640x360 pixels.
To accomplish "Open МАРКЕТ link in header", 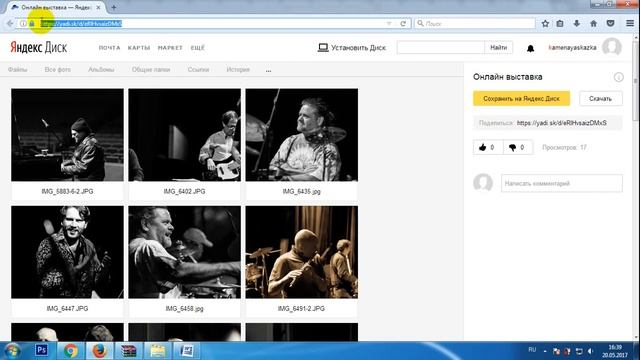I will [x=170, y=48].
